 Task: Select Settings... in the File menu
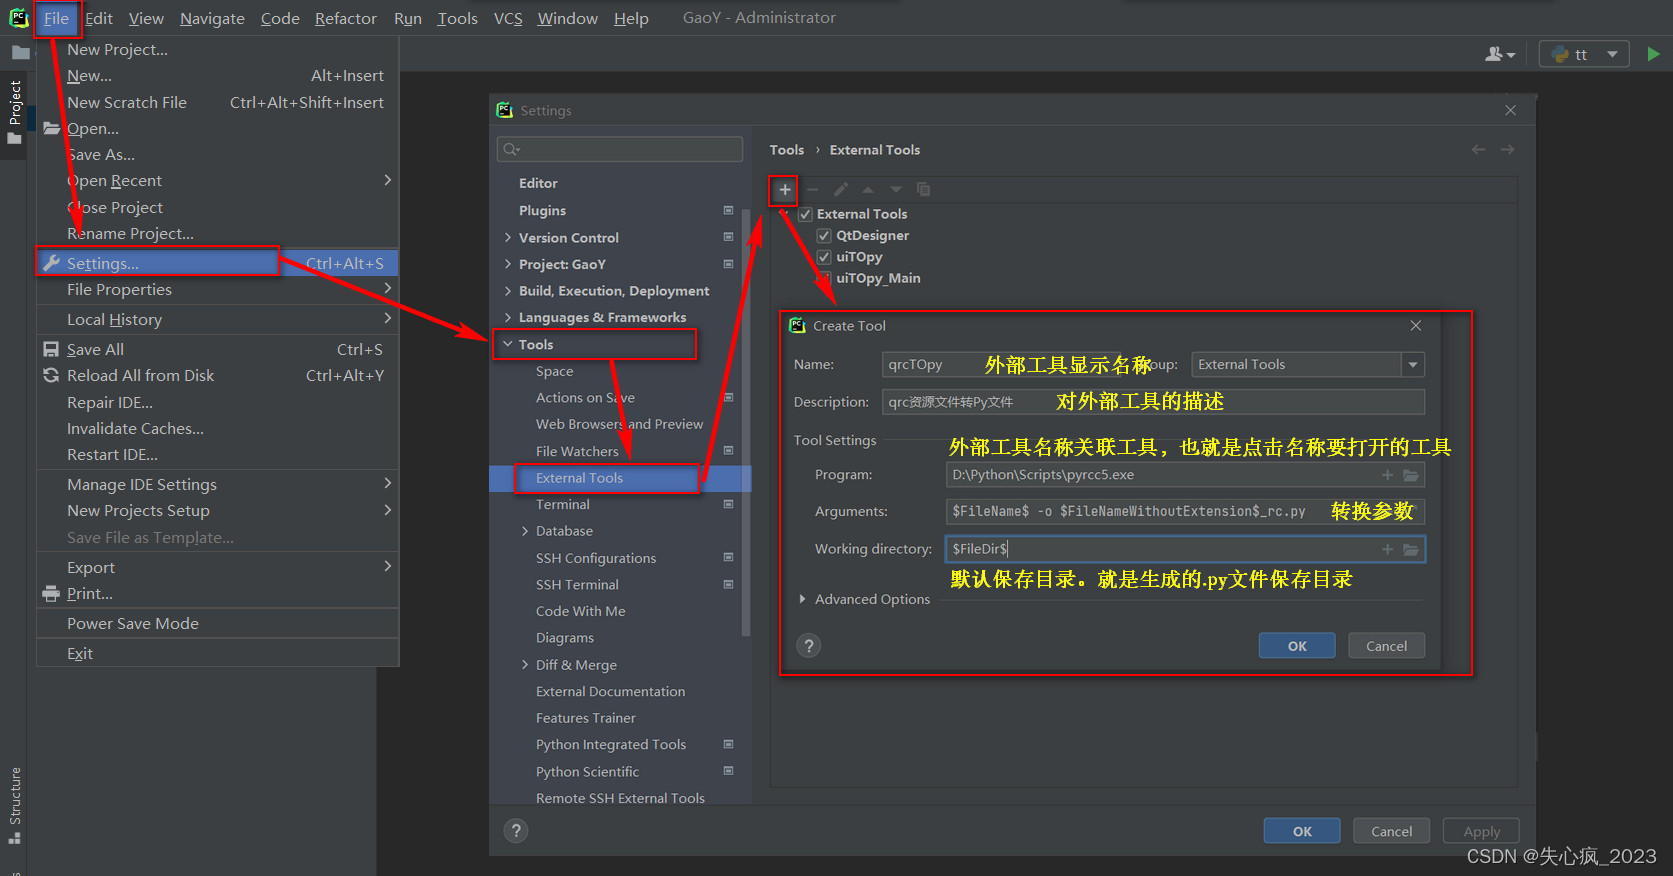(x=218, y=263)
